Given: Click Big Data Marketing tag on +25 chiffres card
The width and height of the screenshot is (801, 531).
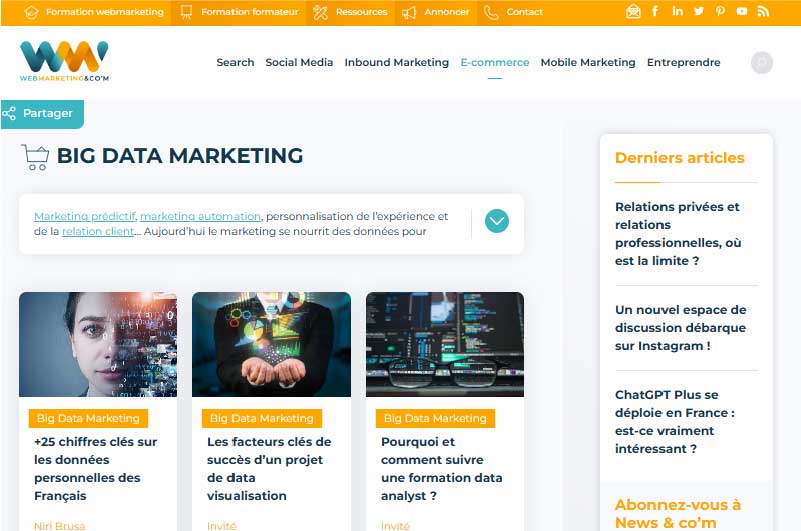Looking at the screenshot, I should tap(88, 418).
